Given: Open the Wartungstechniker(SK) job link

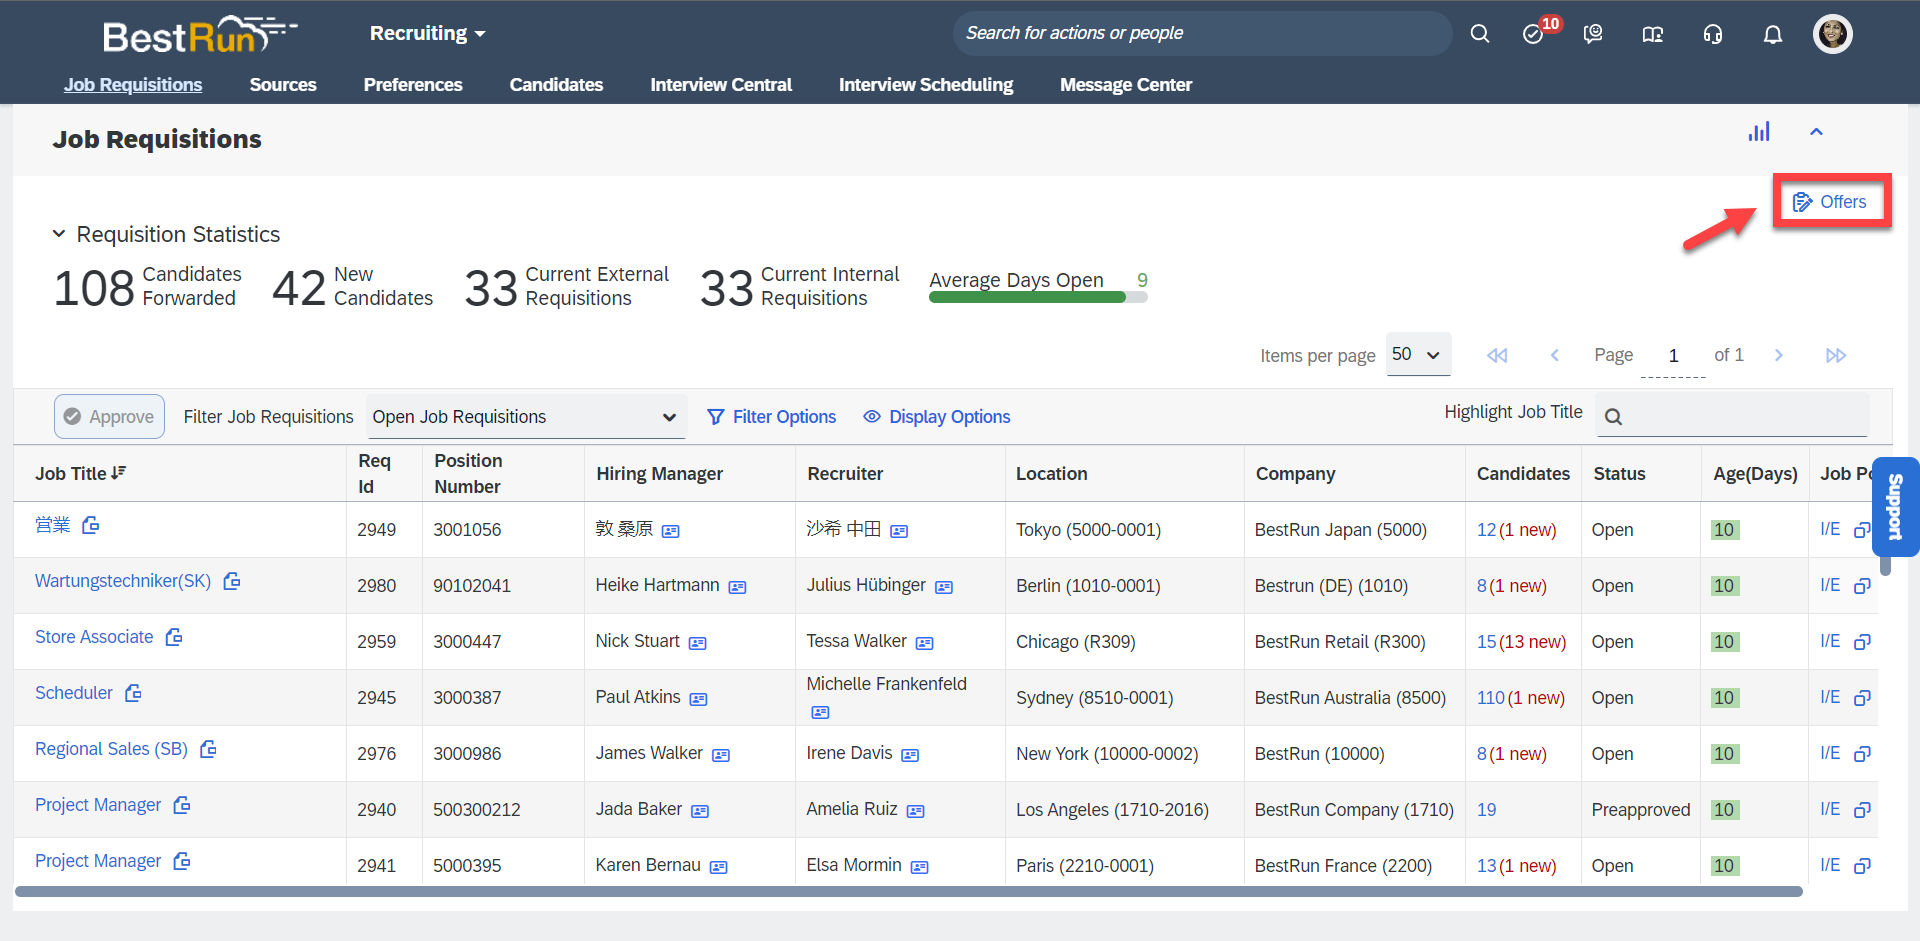Looking at the screenshot, I should click(123, 581).
